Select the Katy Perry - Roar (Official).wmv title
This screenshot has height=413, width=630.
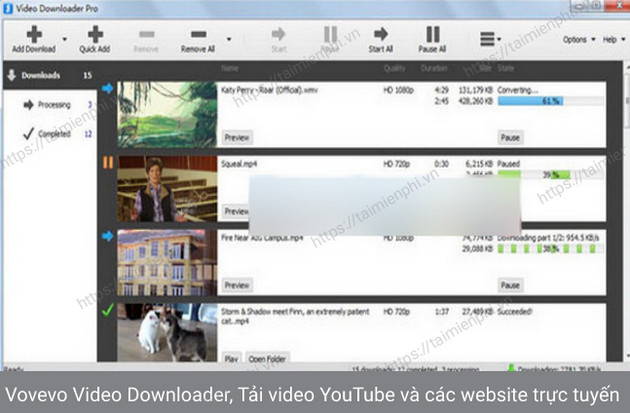(269, 90)
